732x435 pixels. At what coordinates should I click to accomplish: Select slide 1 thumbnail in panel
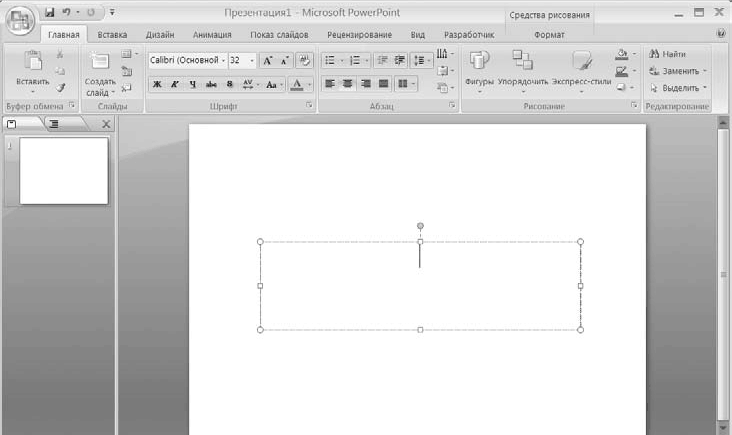pos(64,170)
